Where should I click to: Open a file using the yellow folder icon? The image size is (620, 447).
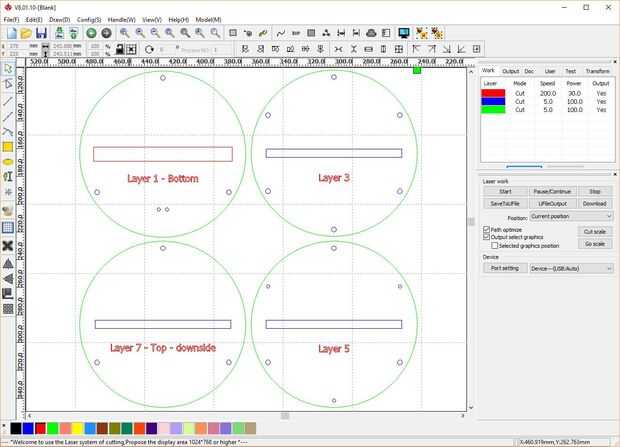point(26,33)
